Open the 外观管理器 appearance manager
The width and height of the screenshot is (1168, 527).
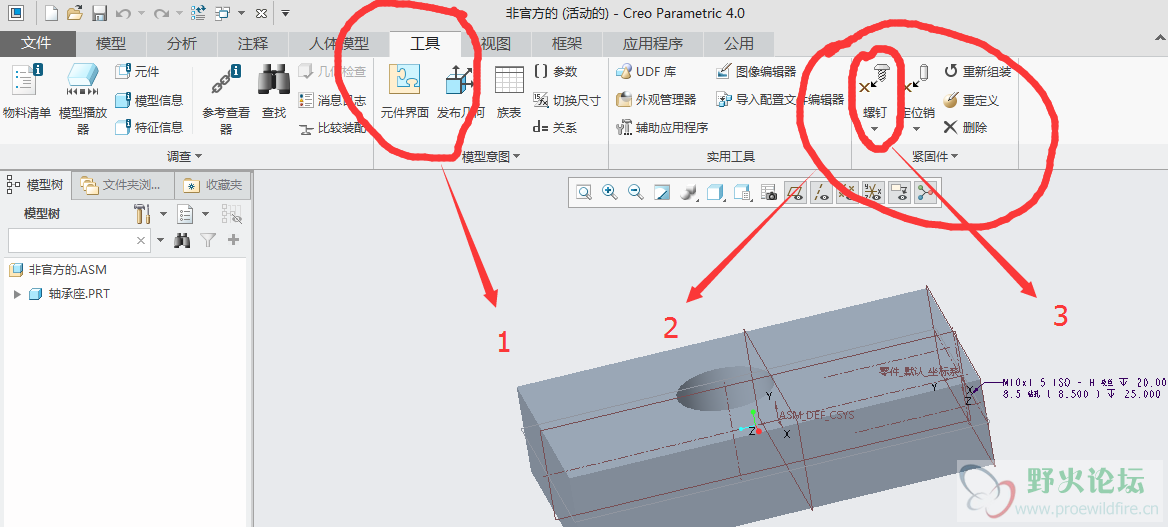656,99
